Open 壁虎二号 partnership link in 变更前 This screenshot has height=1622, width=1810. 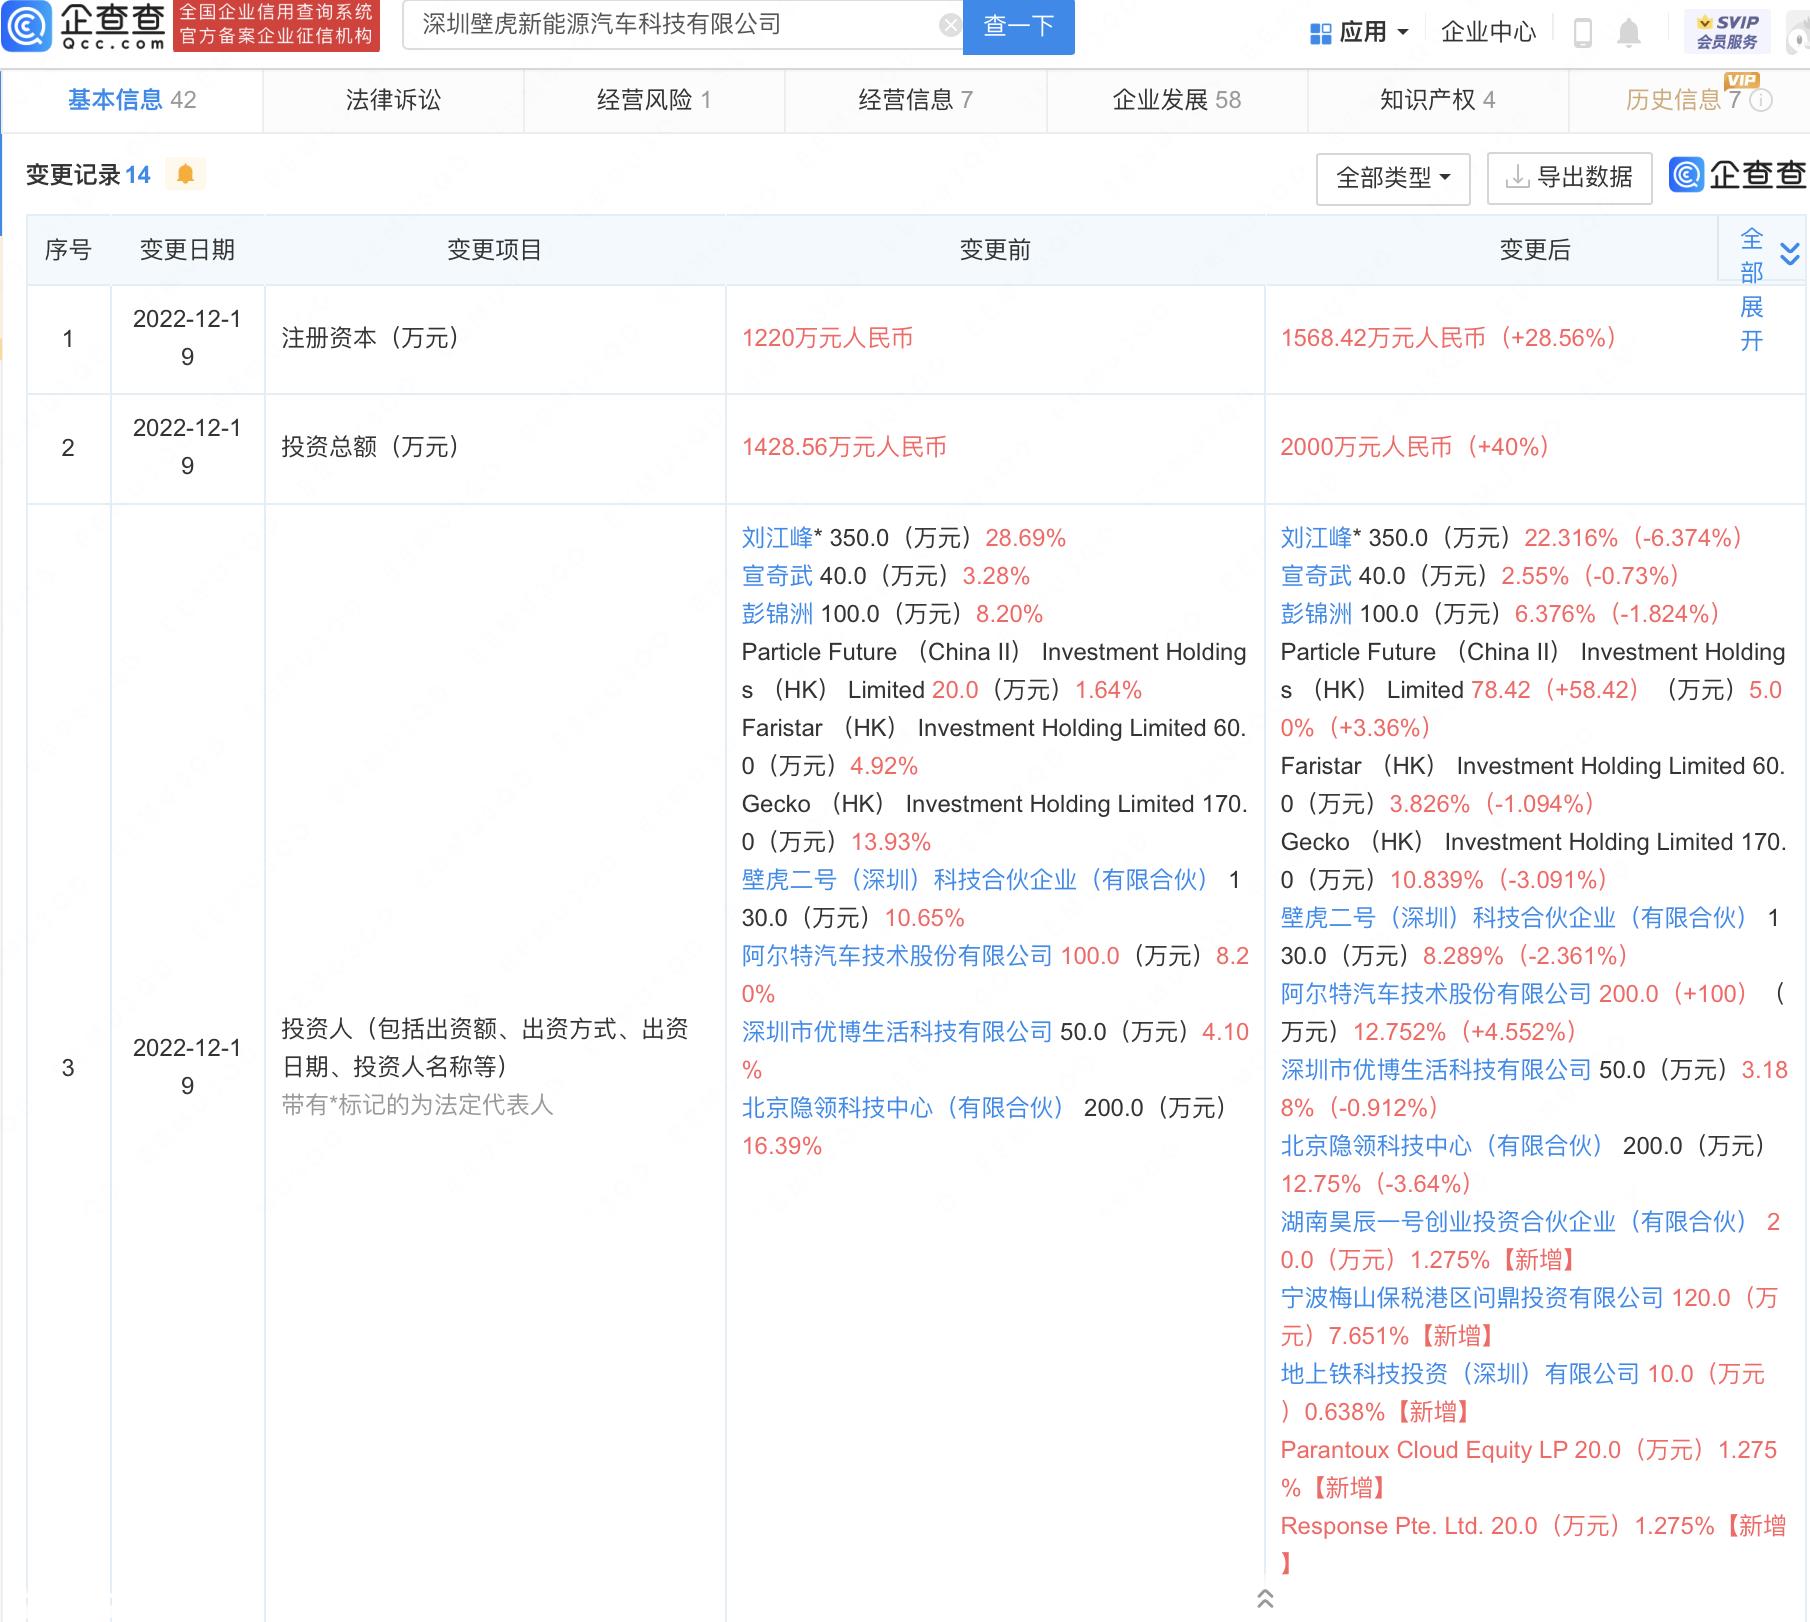coord(975,880)
